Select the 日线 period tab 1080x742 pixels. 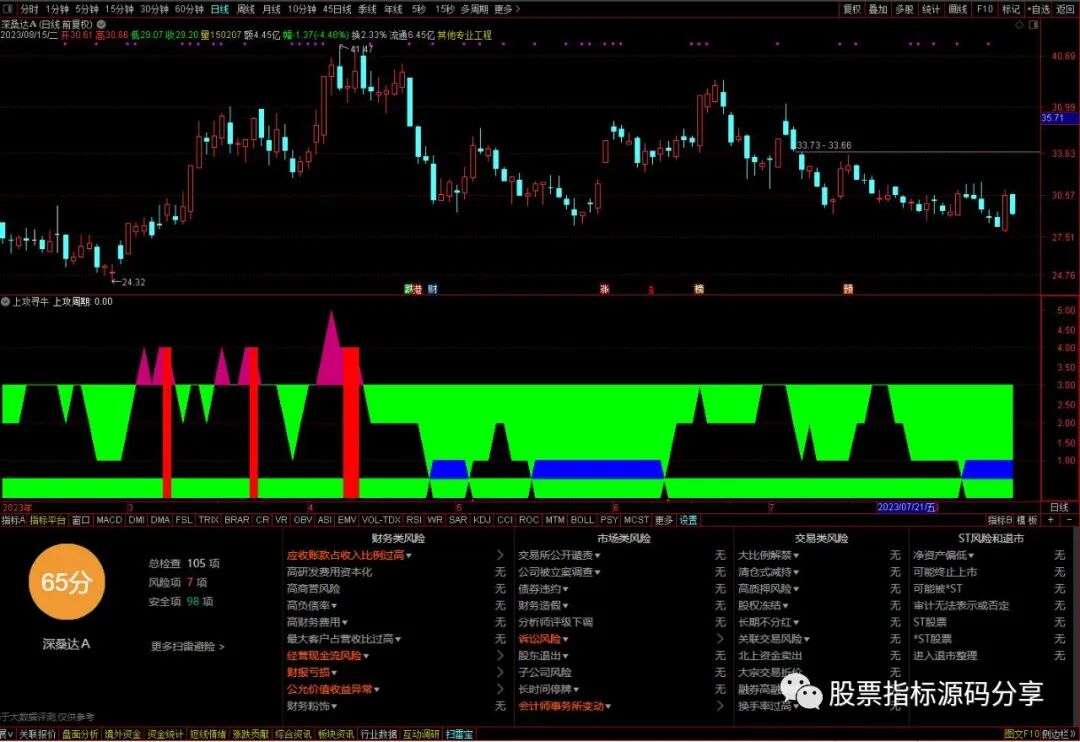click(220, 9)
